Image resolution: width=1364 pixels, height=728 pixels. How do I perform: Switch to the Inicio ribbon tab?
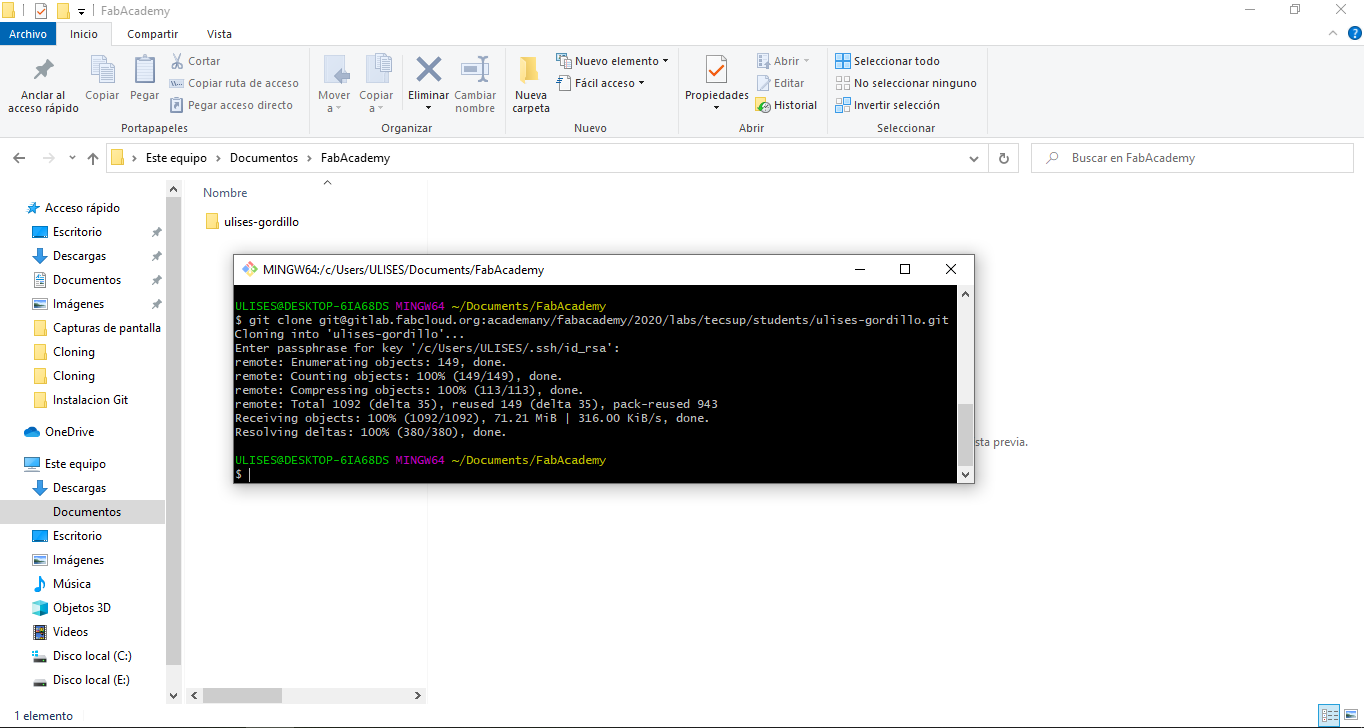point(84,34)
